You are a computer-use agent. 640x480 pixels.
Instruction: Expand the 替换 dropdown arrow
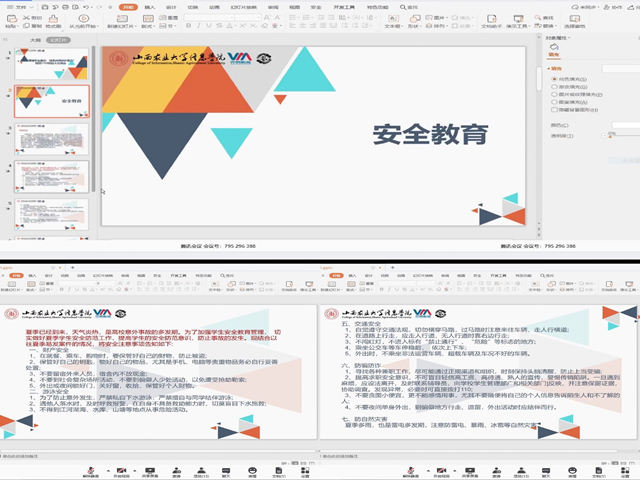pyautogui.click(x=556, y=26)
